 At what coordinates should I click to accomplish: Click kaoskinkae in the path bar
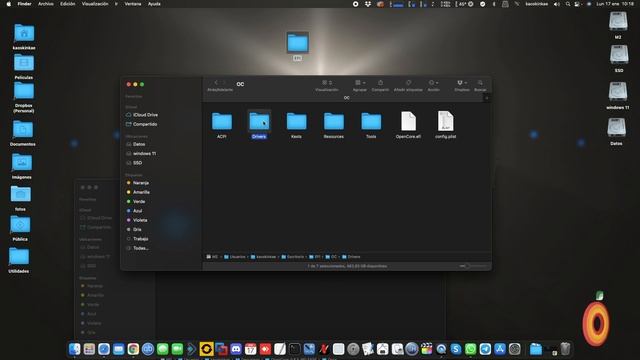[x=263, y=257]
